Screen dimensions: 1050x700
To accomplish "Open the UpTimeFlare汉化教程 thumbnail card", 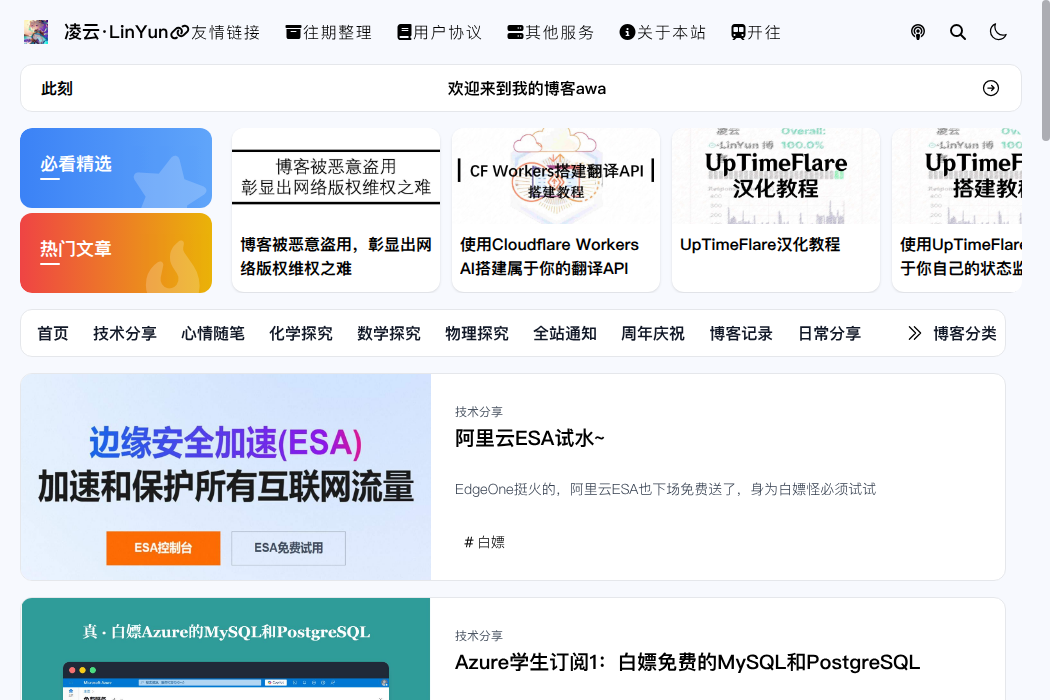I will pos(775,210).
